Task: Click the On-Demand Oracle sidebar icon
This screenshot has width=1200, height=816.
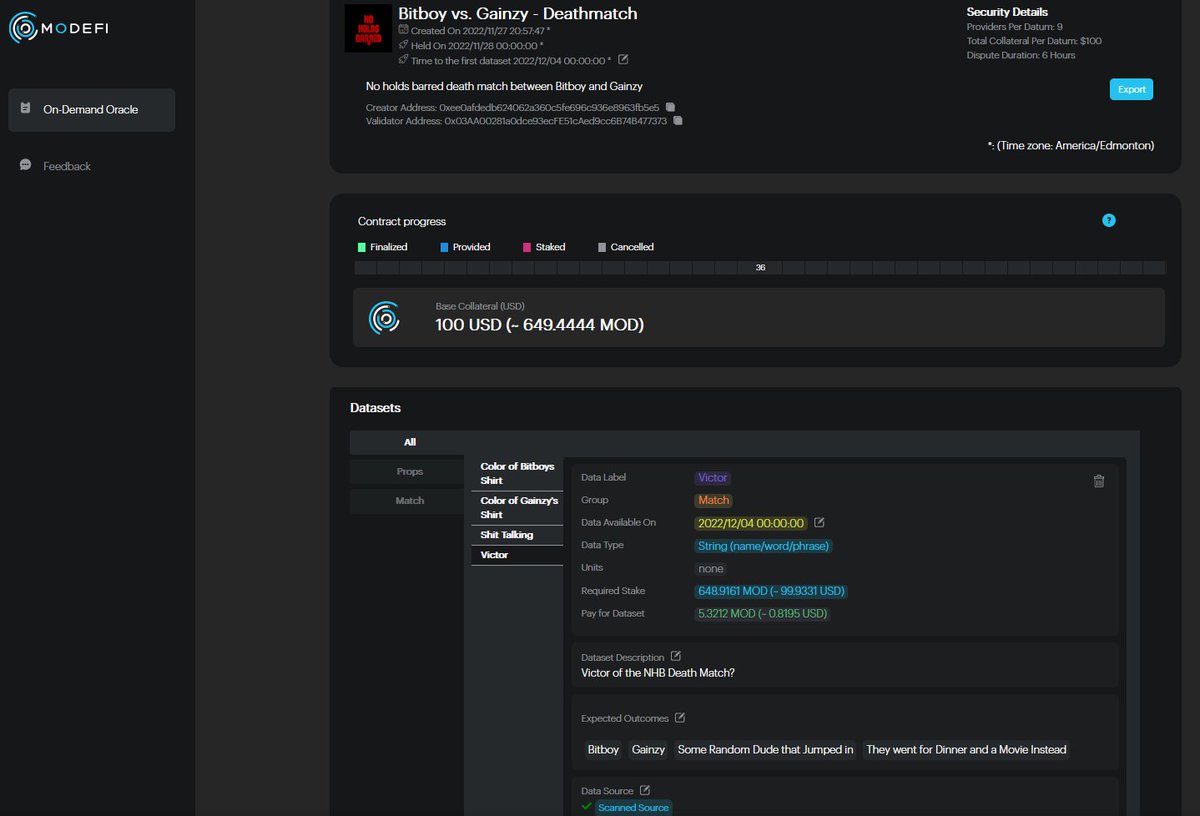Action: pos(26,109)
